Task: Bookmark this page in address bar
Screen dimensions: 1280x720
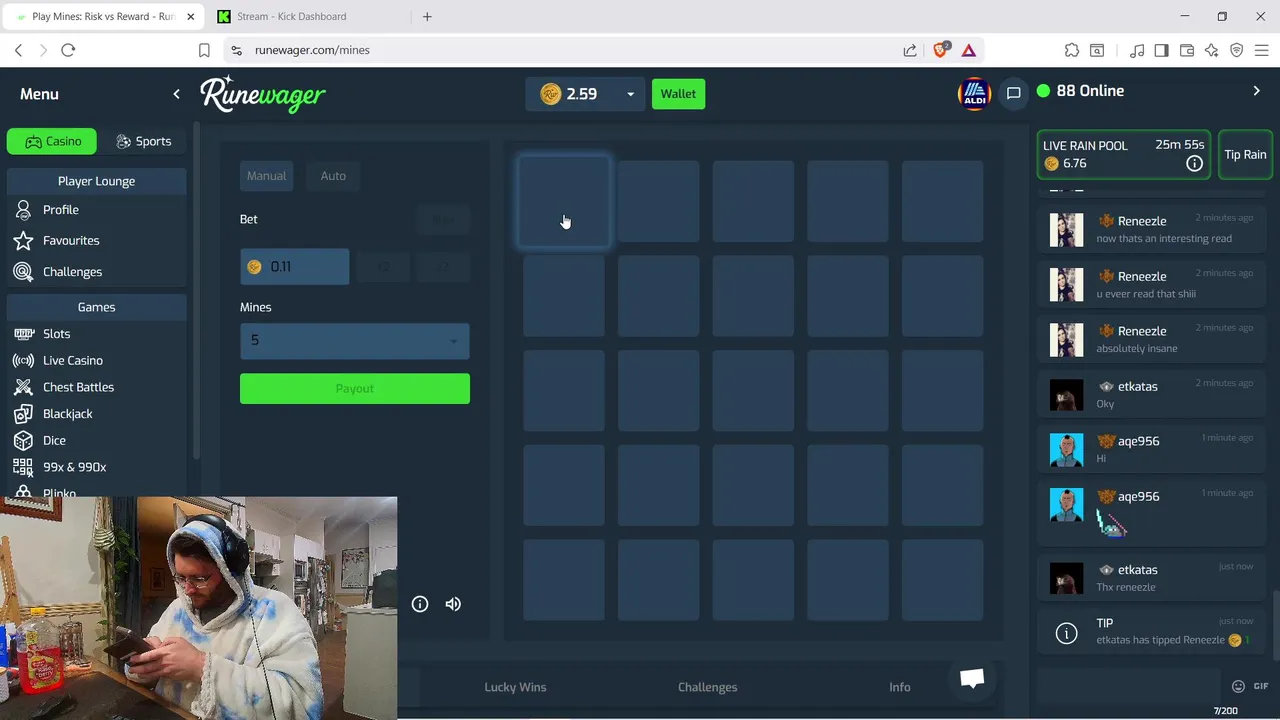Action: tap(204, 50)
